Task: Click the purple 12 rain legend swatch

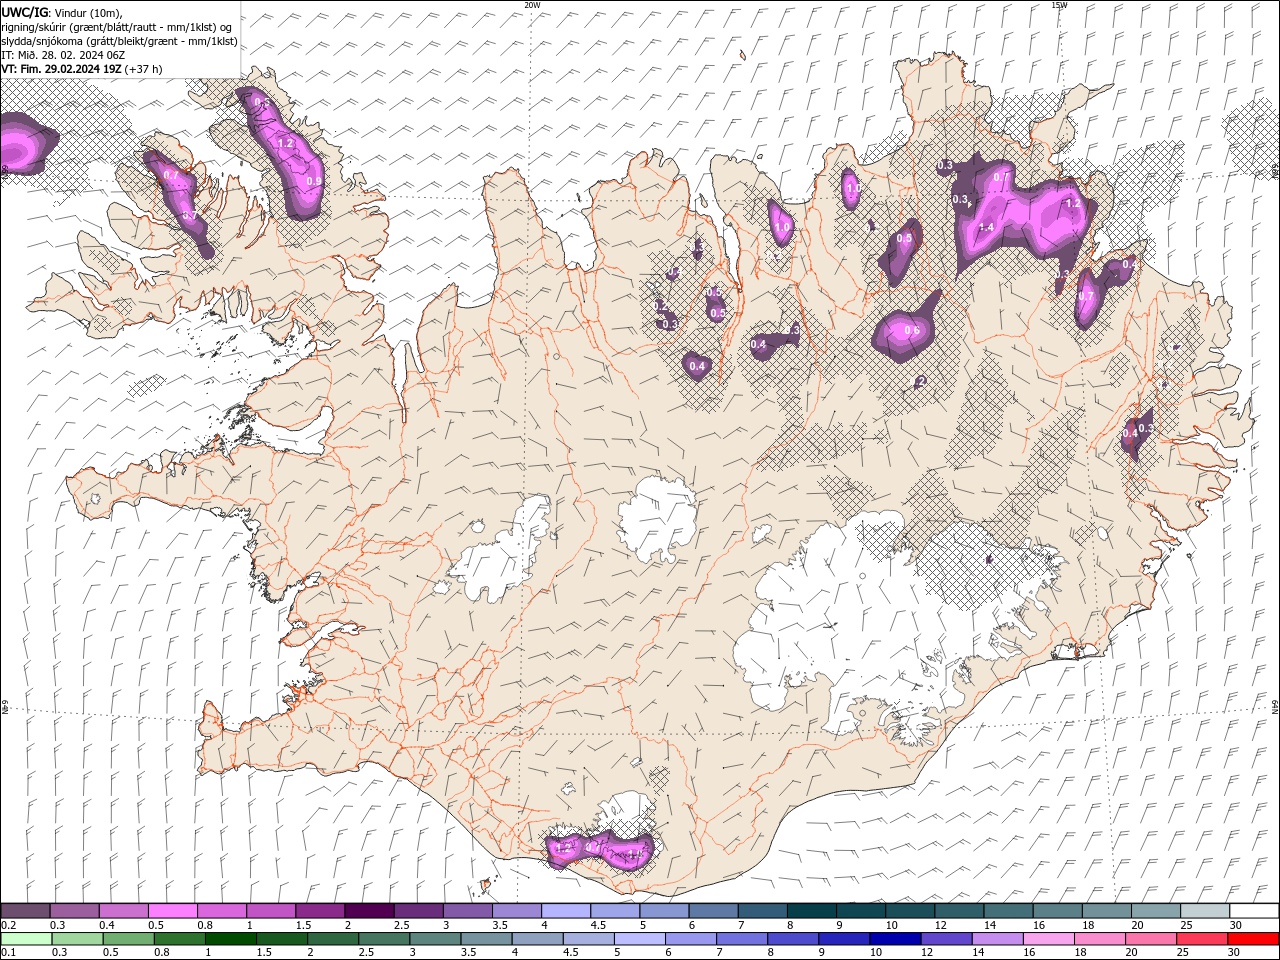Action: click(x=947, y=939)
